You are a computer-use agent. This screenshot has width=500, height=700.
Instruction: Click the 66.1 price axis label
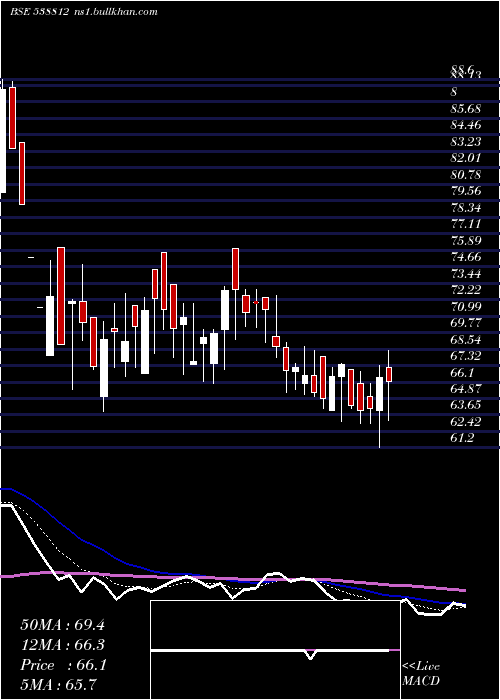pyautogui.click(x=462, y=373)
